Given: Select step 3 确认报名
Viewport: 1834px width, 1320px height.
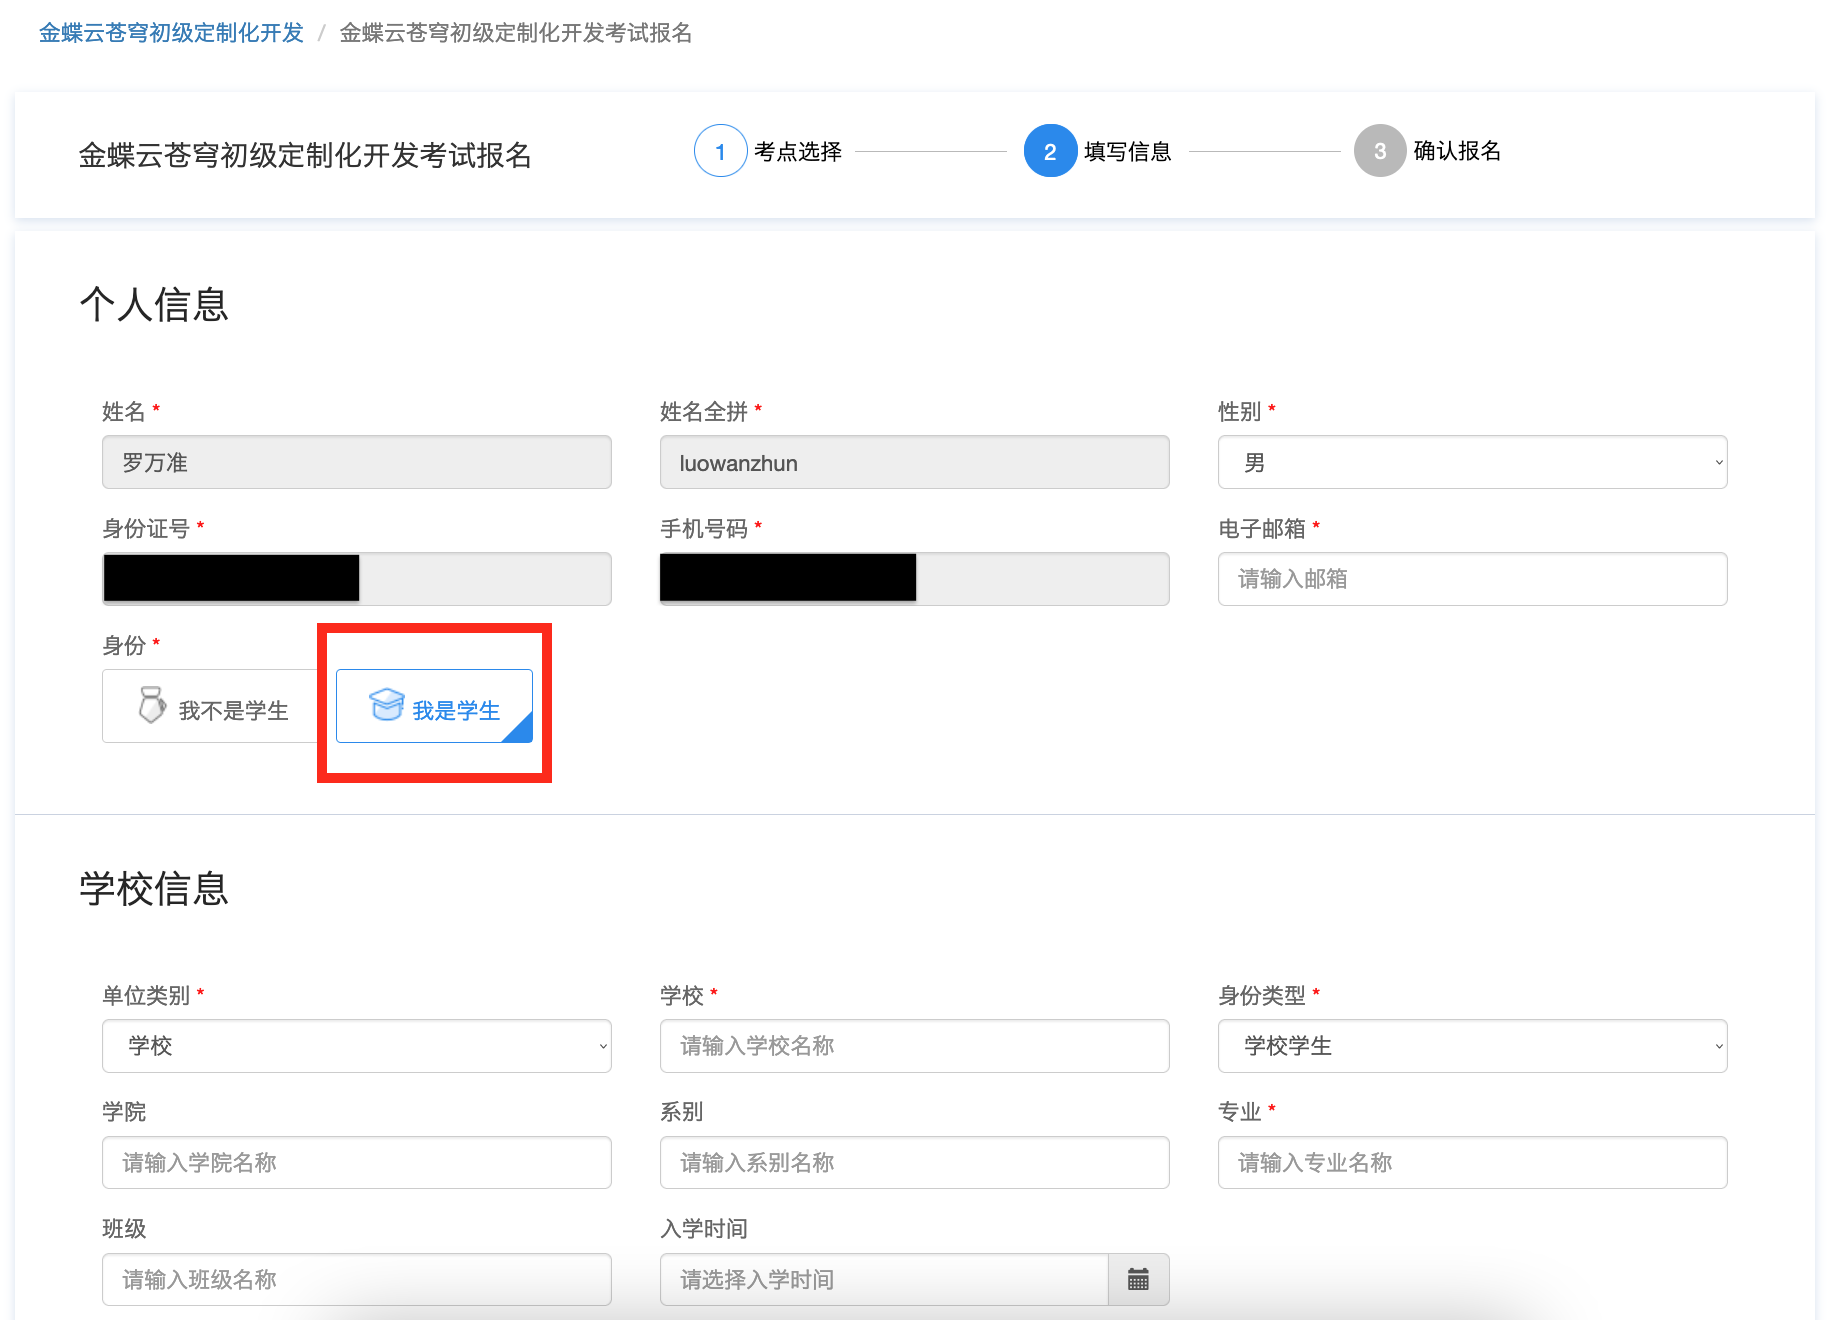Looking at the screenshot, I should 1428,151.
